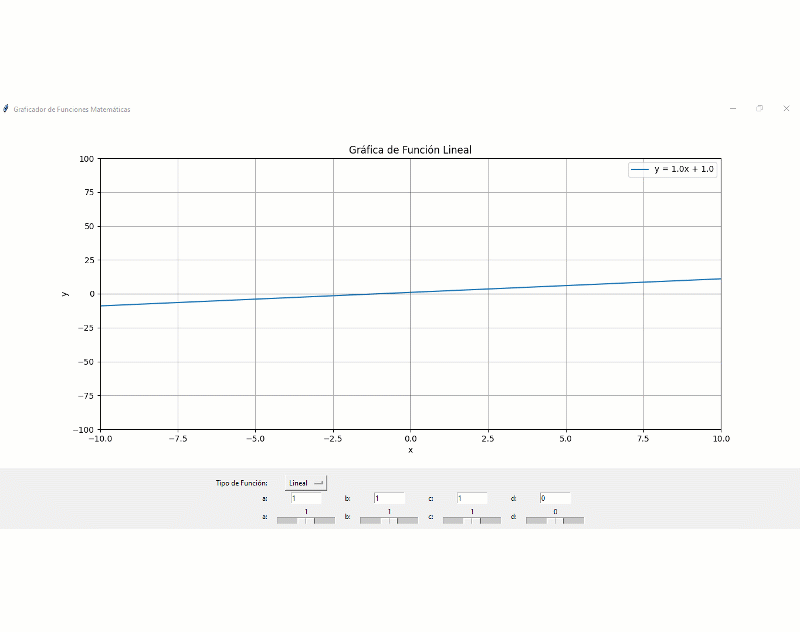This screenshot has height=632, width=800.
Task: Click the y = 1.0x + 1.0 legend
Action: tap(672, 170)
